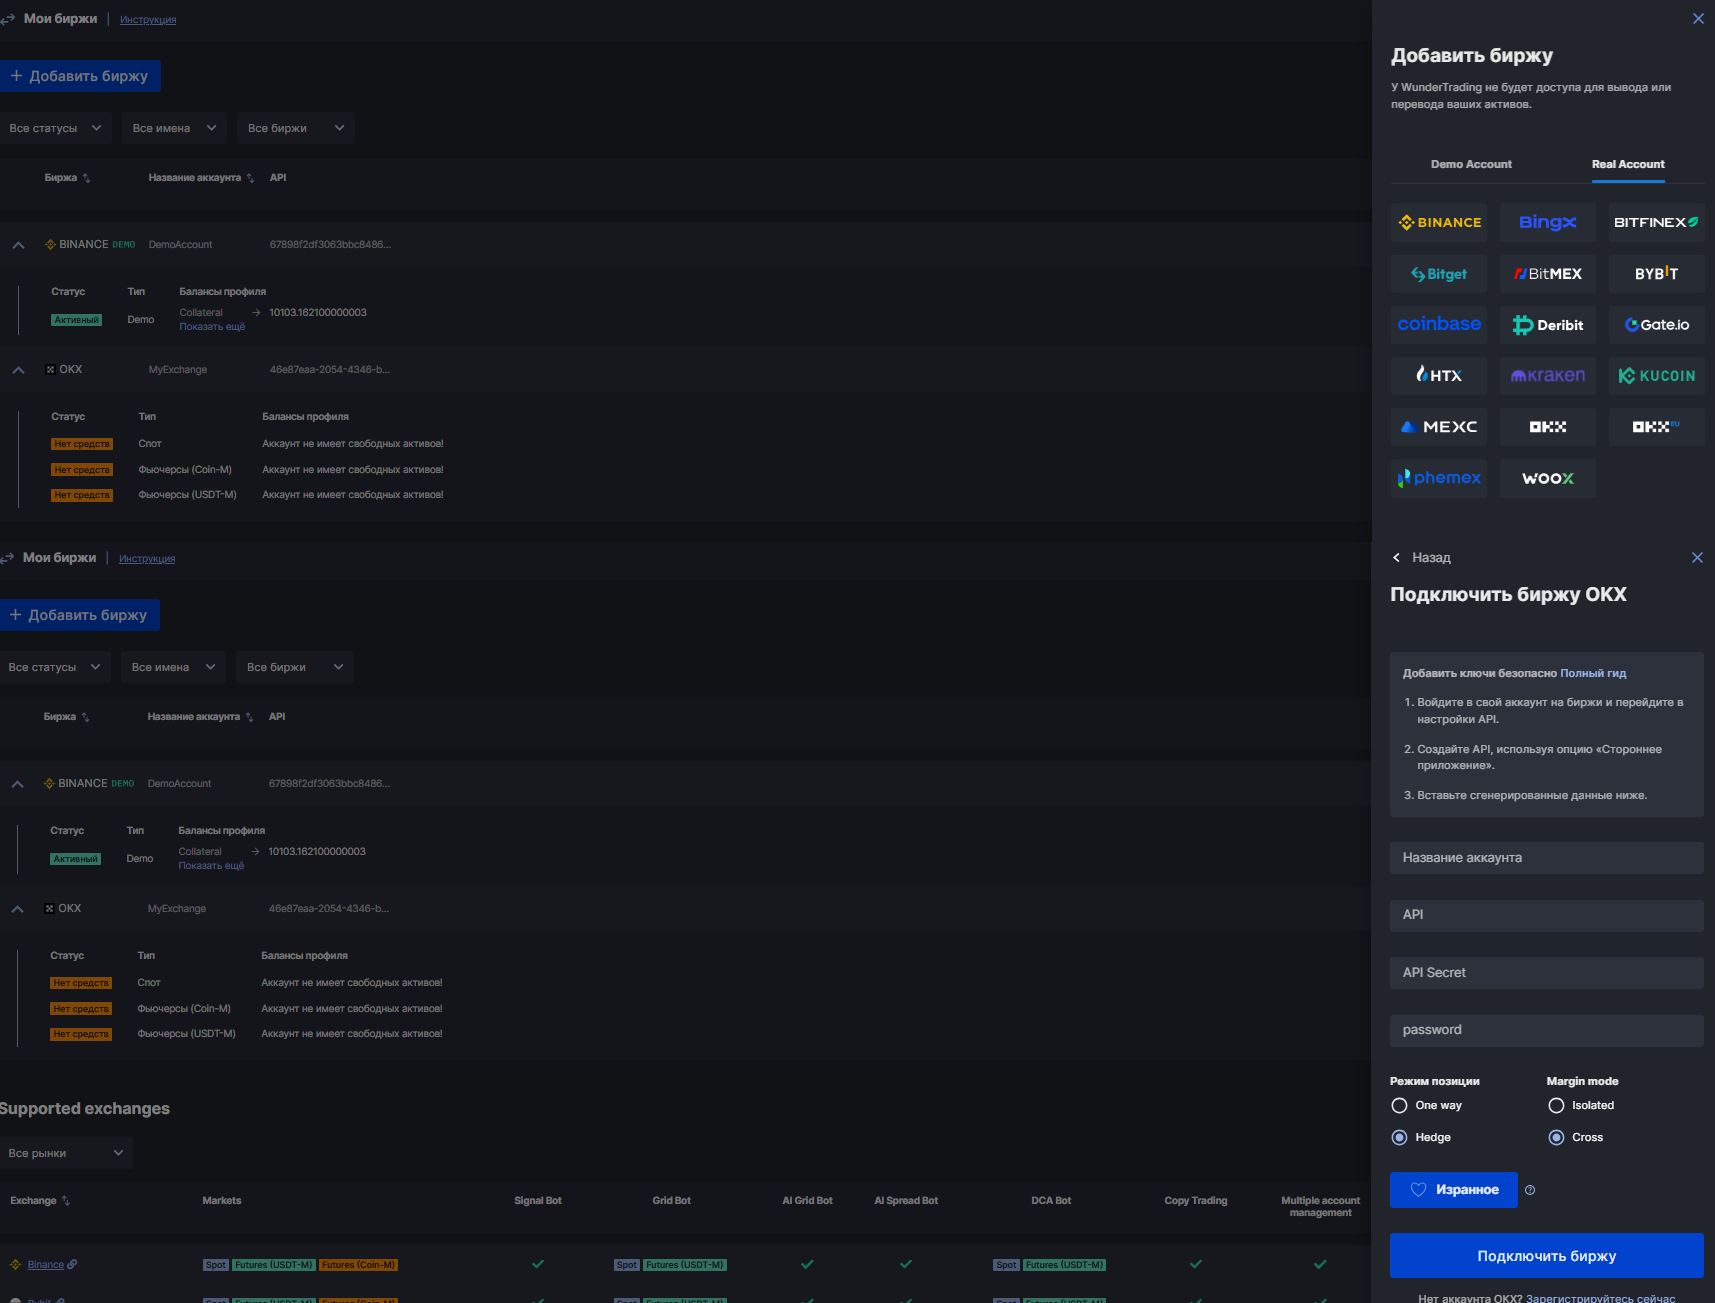The height and width of the screenshot is (1303, 1715).
Task: Collapse BINANCE DemoAccount row beside the logo grid panel
Action: click(18, 245)
